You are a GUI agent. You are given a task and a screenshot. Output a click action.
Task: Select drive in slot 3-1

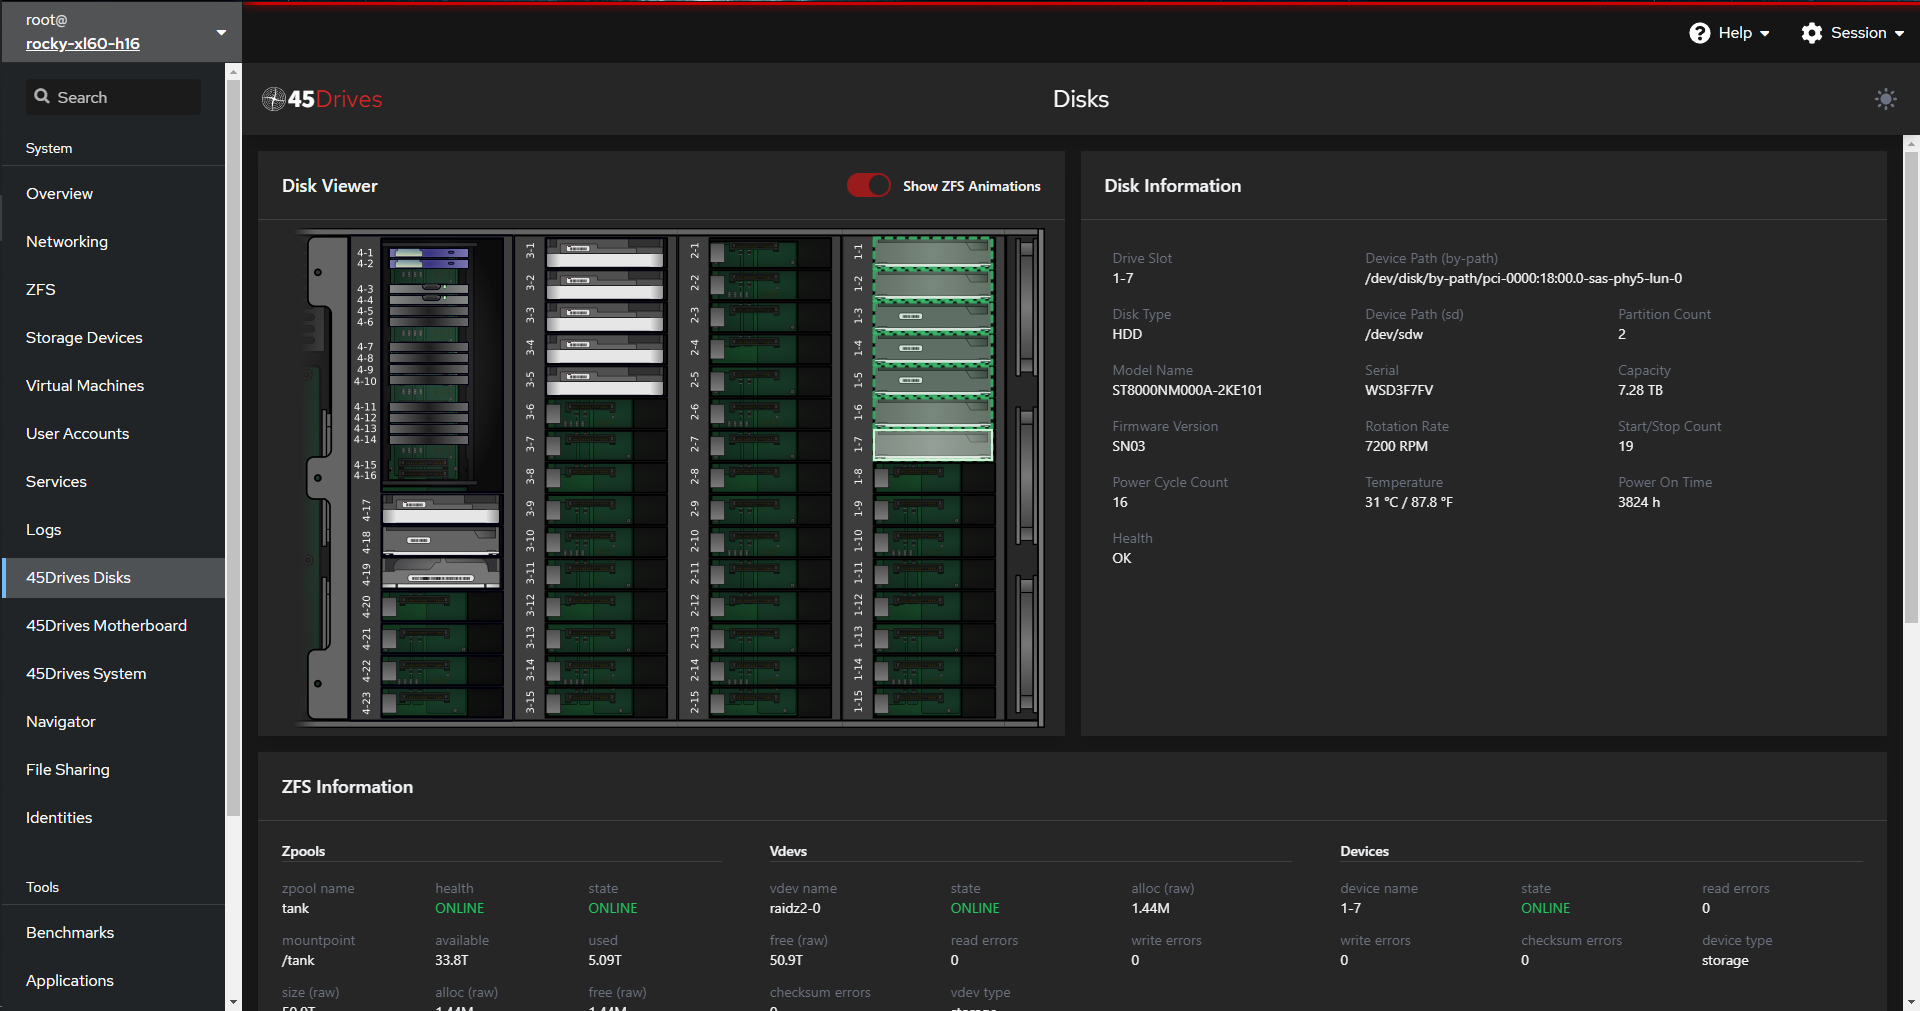[x=605, y=253]
